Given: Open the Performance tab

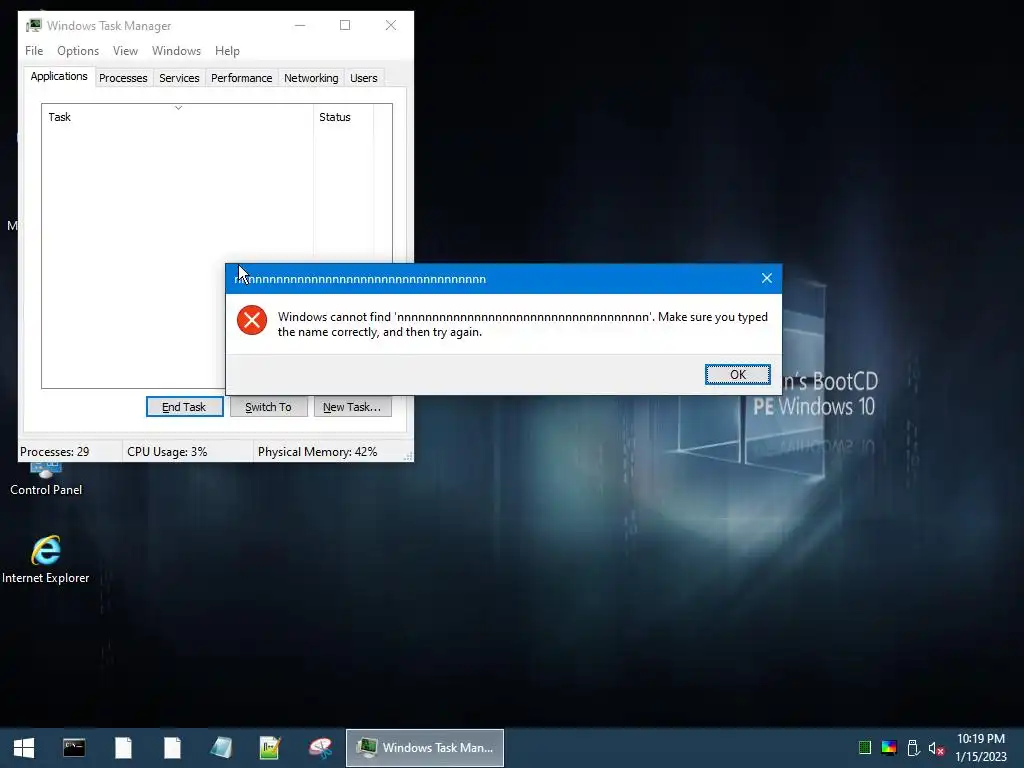Looking at the screenshot, I should click(241, 78).
